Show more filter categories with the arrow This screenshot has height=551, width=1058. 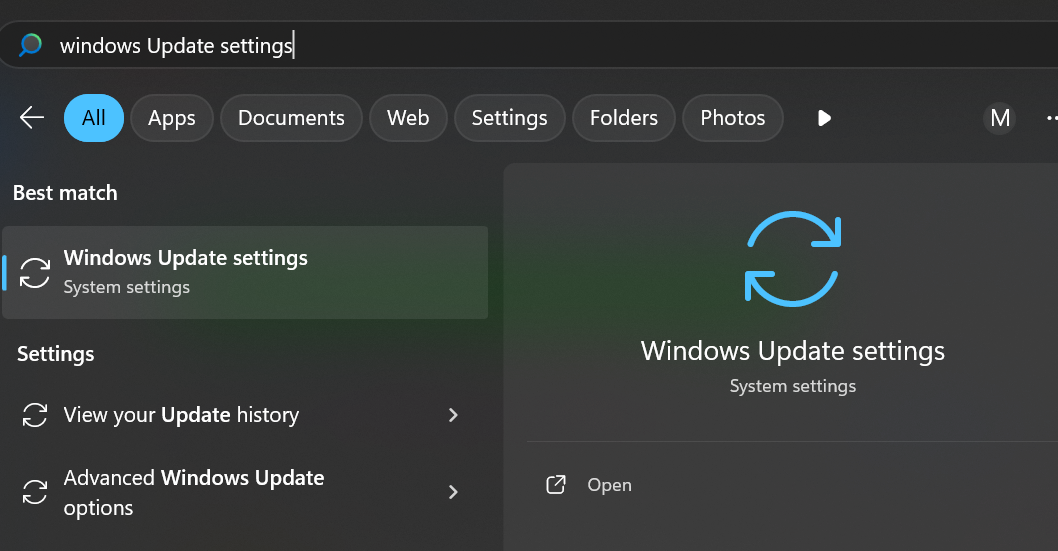click(x=824, y=118)
